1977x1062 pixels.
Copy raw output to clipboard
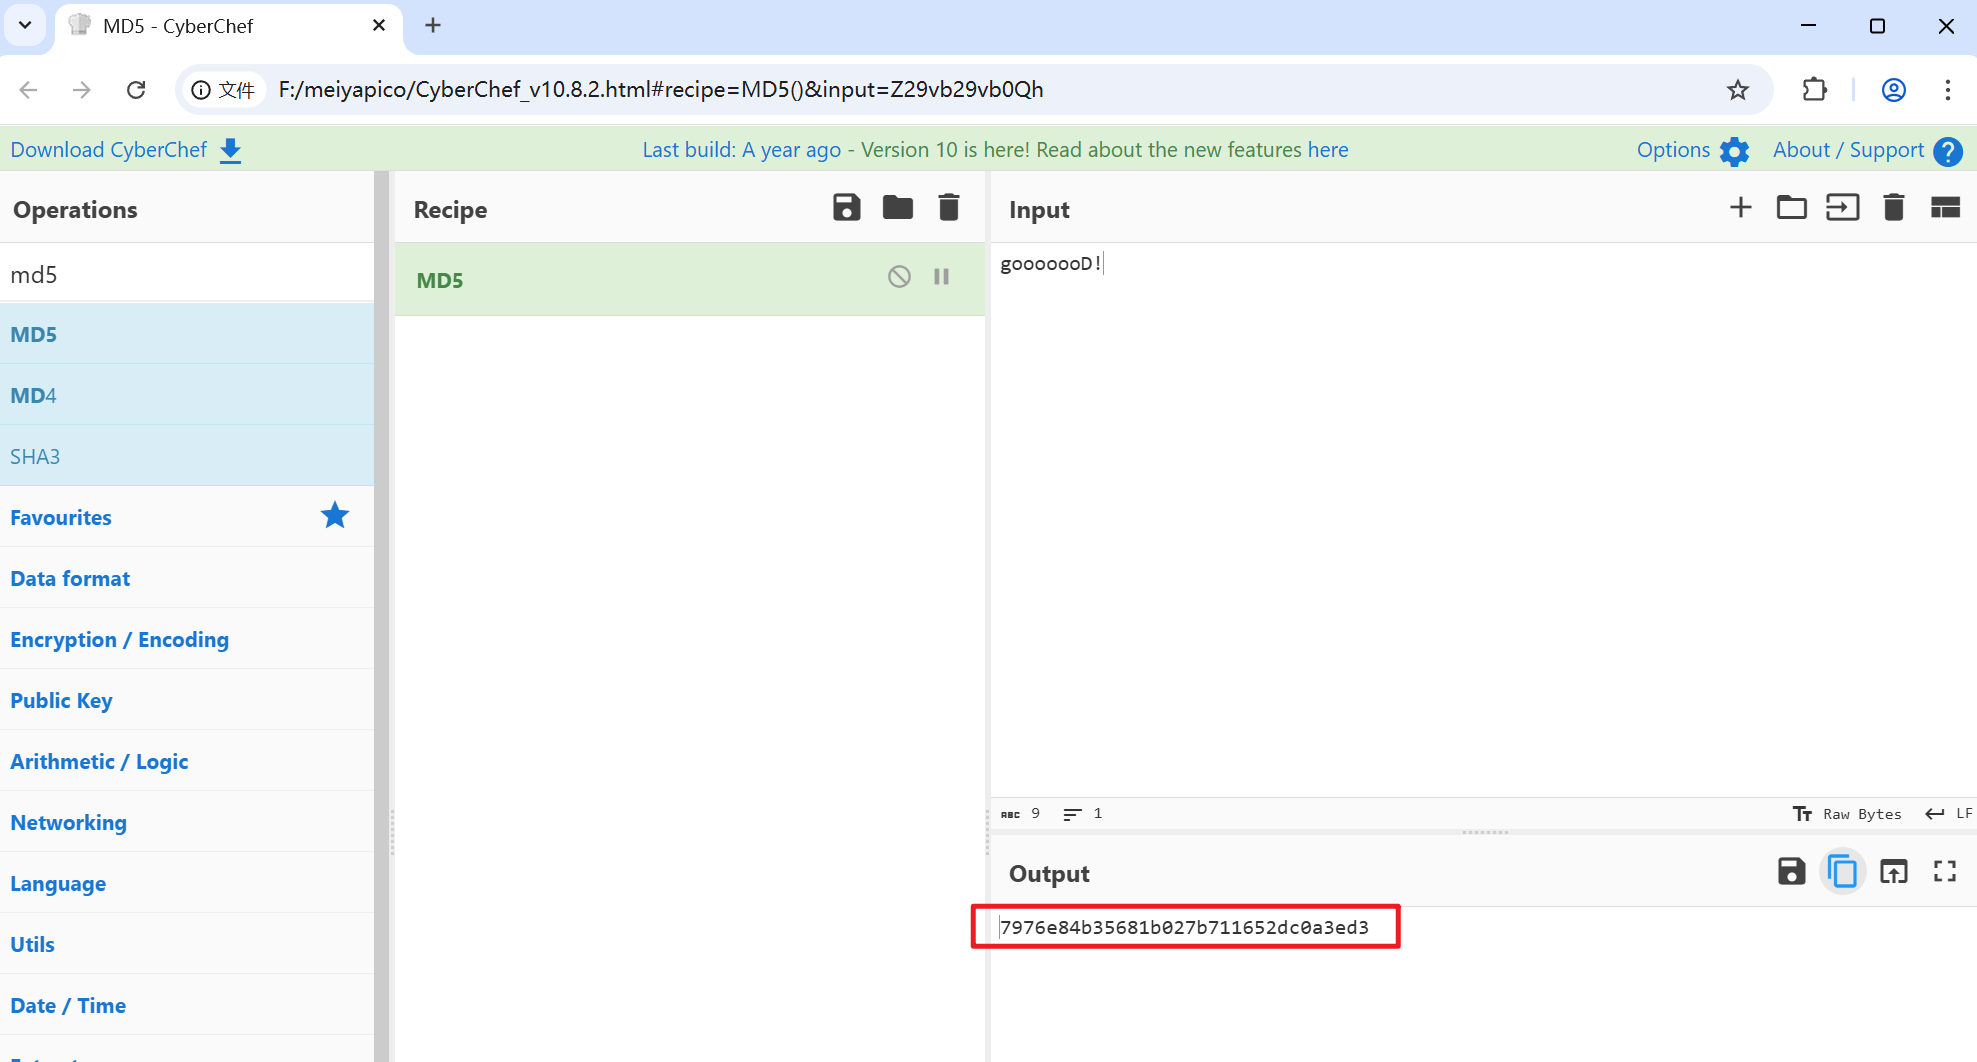[x=1842, y=872]
